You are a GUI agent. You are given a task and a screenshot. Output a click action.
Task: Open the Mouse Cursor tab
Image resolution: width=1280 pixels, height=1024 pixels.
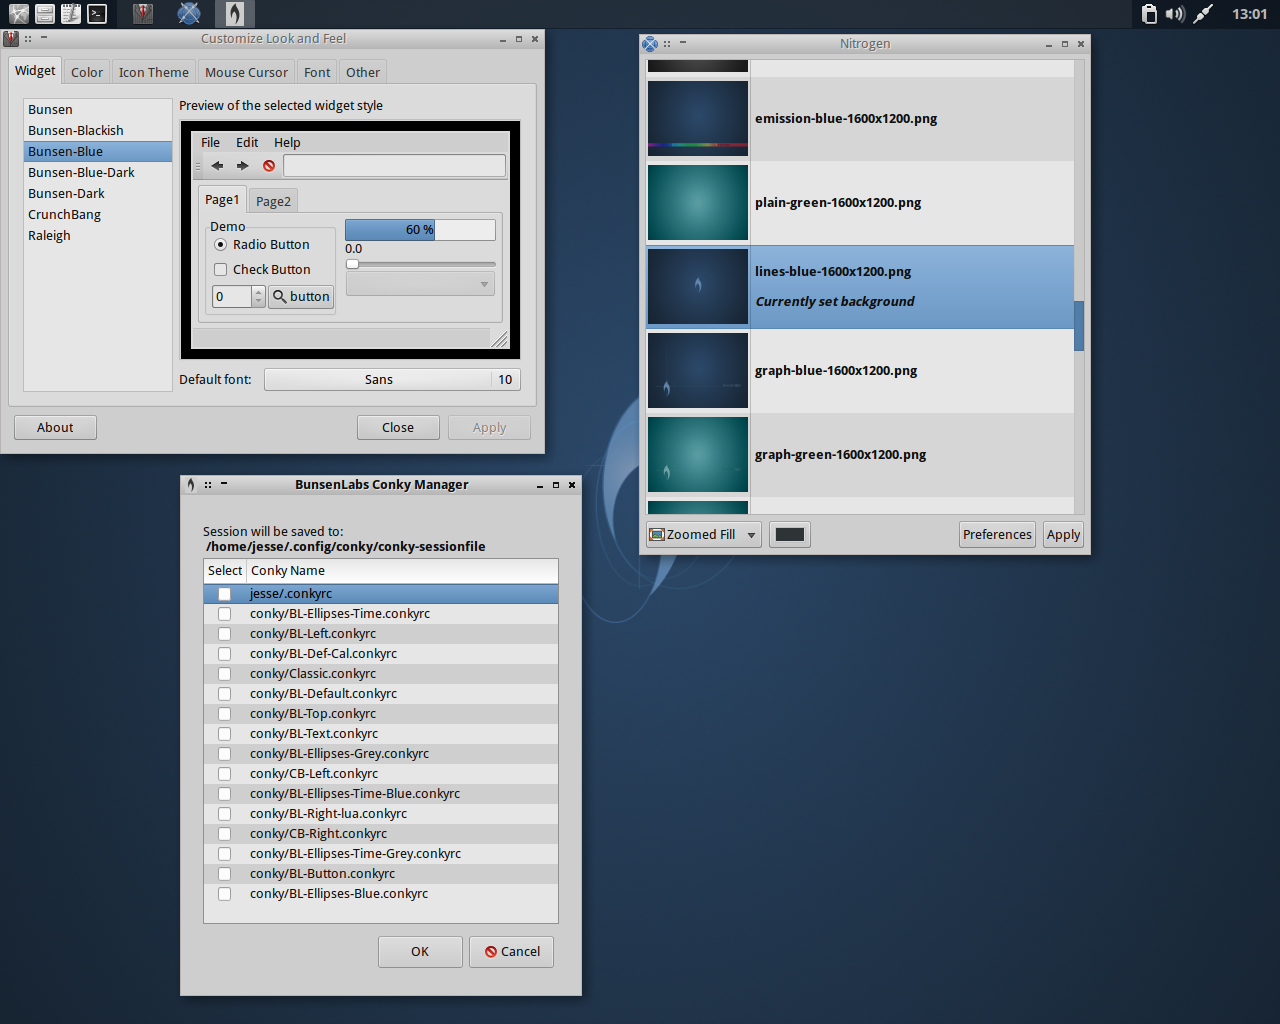pyautogui.click(x=246, y=72)
